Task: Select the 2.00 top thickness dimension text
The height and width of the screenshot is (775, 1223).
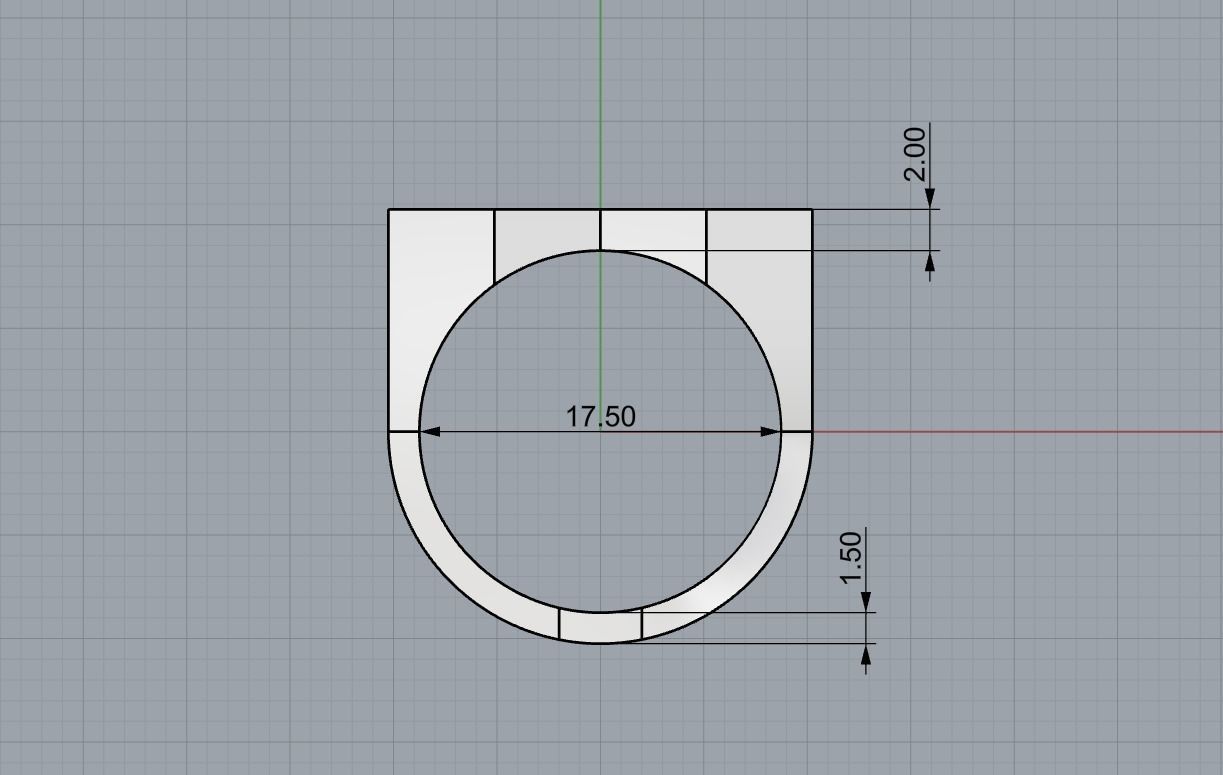Action: [x=915, y=153]
